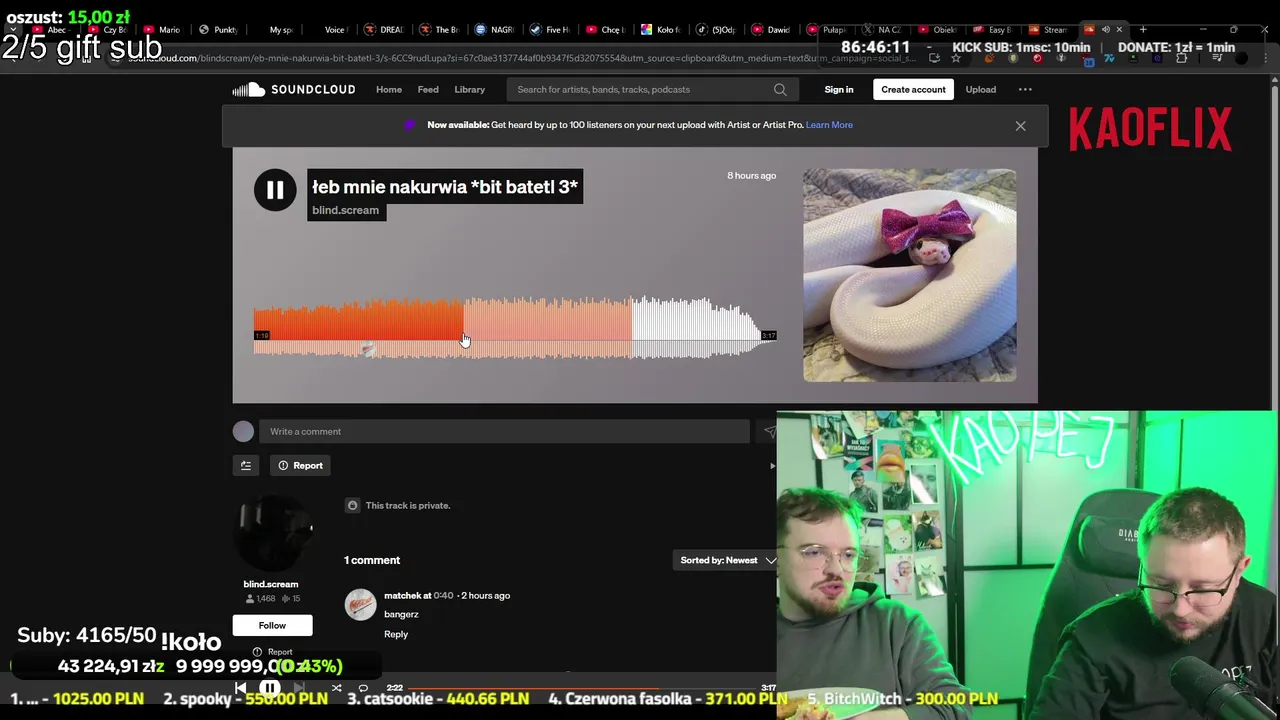The width and height of the screenshot is (1280, 720).
Task: Click the Follow button
Action: coord(272,626)
